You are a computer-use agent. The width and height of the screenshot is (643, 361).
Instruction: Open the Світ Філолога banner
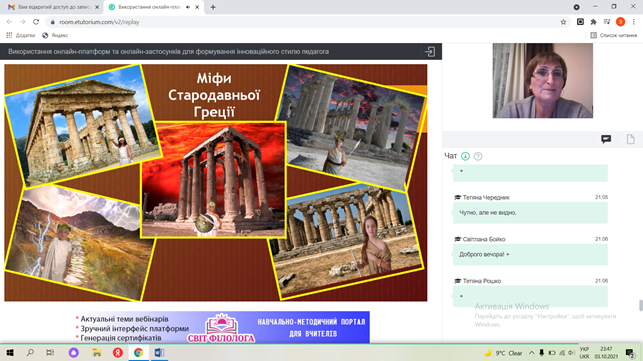(x=221, y=327)
